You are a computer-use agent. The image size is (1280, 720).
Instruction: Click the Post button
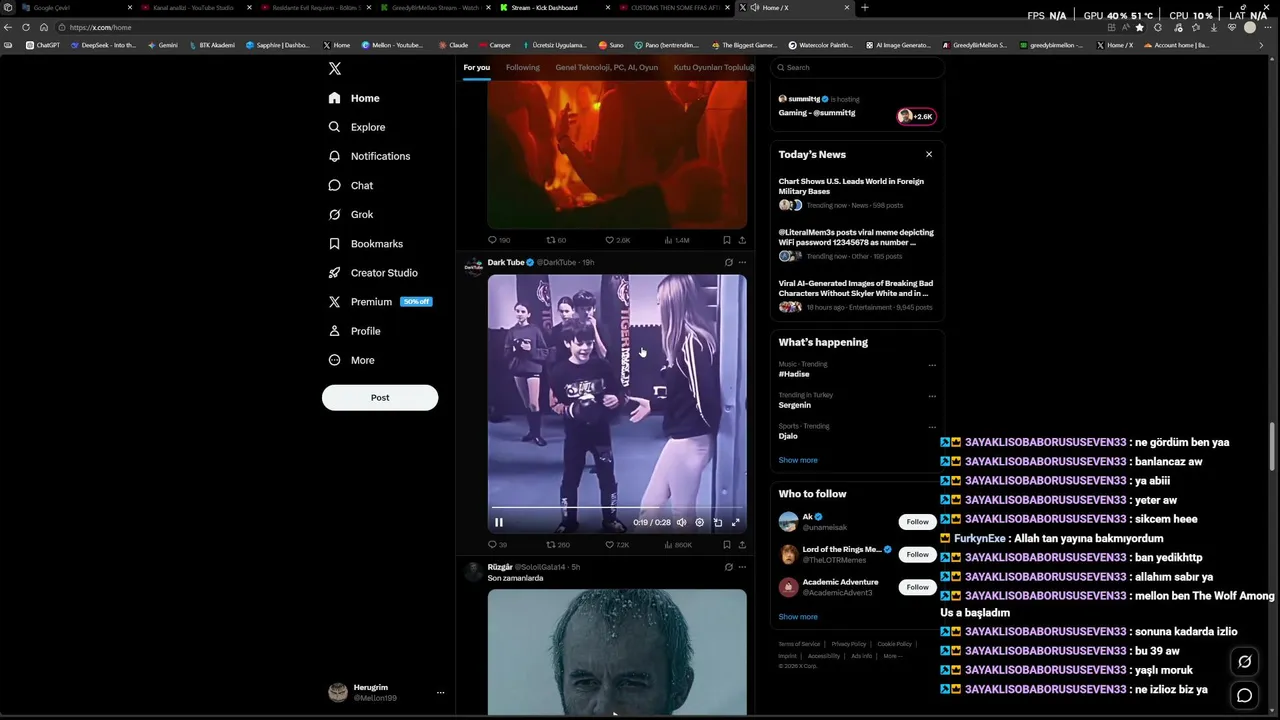[x=380, y=397]
